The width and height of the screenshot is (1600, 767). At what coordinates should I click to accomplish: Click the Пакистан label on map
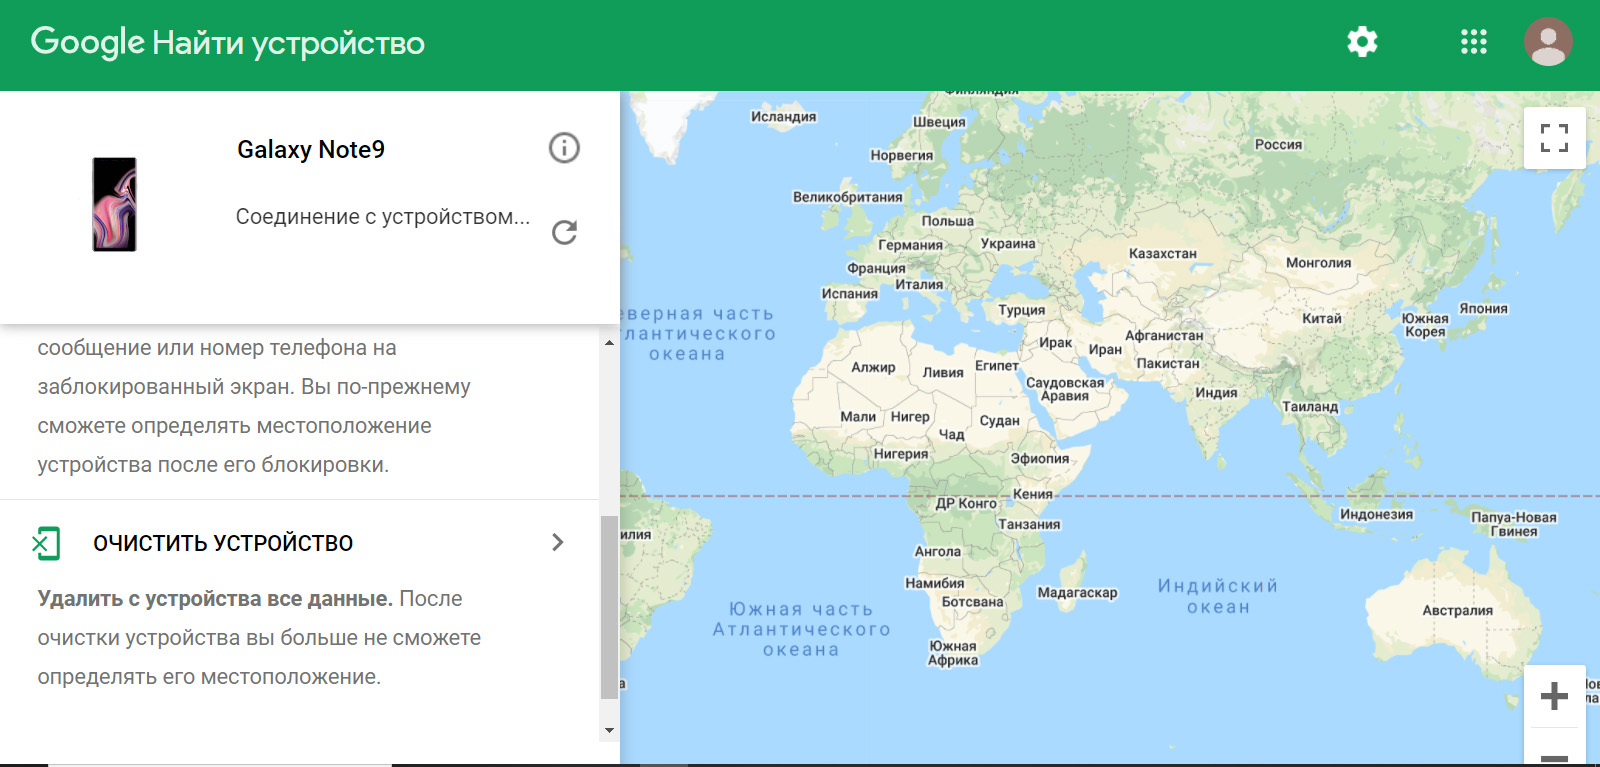[1168, 364]
